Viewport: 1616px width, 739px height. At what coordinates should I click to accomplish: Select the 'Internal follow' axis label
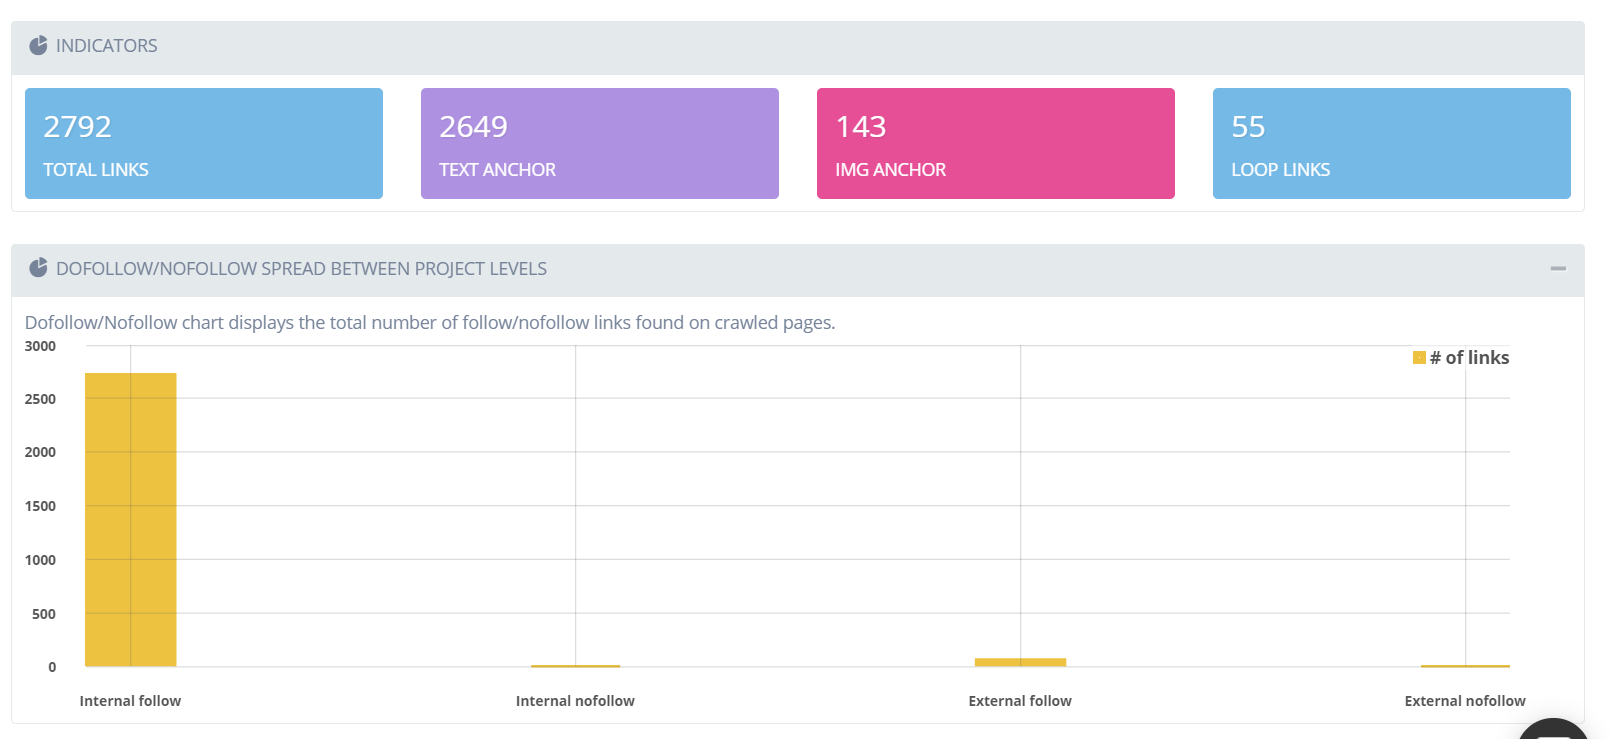(130, 701)
